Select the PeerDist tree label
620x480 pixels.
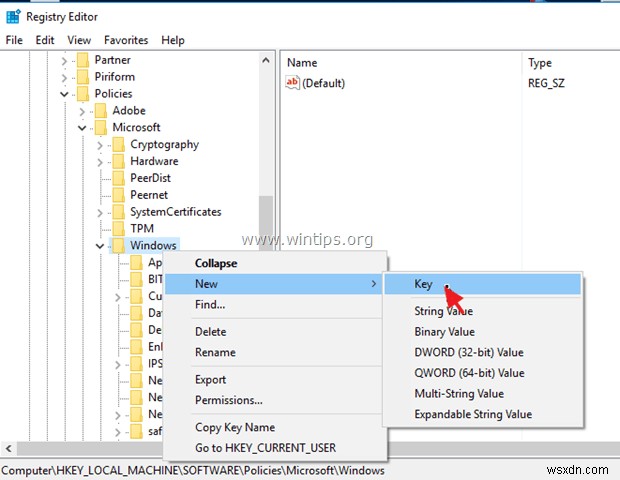[x=151, y=178]
